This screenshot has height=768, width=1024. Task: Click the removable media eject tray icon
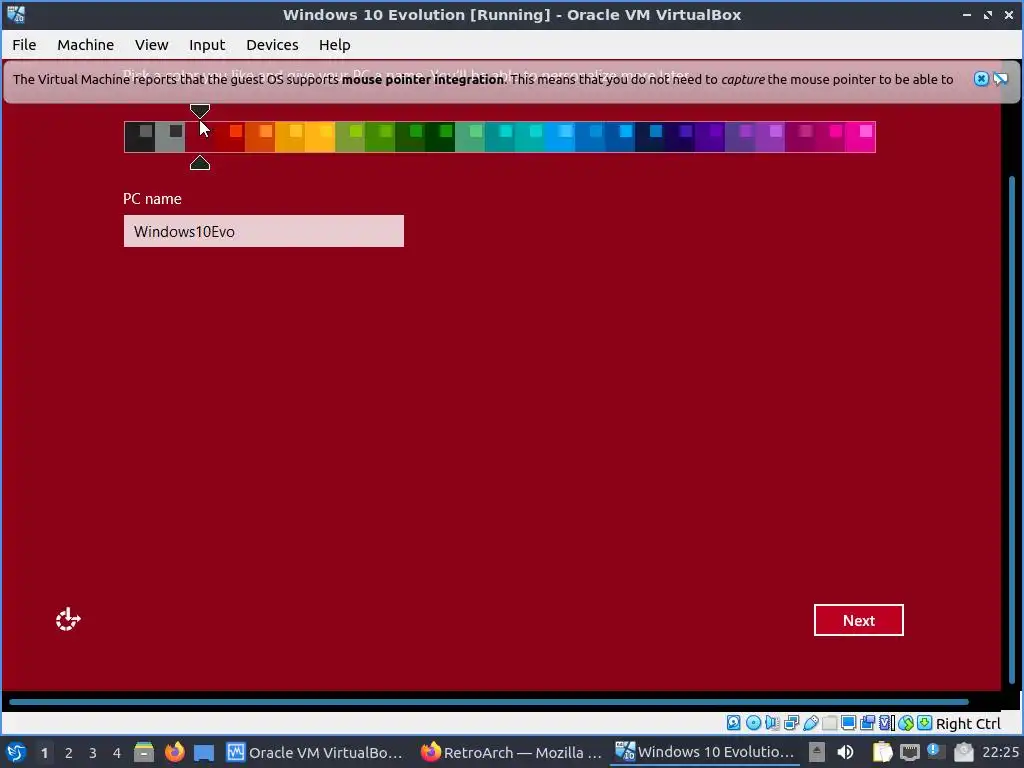click(817, 752)
